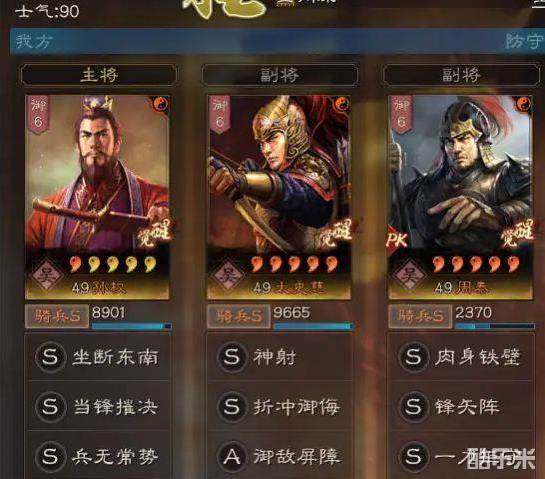545x479 pixels.
Task: Click the yin-yang icon on 周泰 card
Action: click(x=523, y=104)
